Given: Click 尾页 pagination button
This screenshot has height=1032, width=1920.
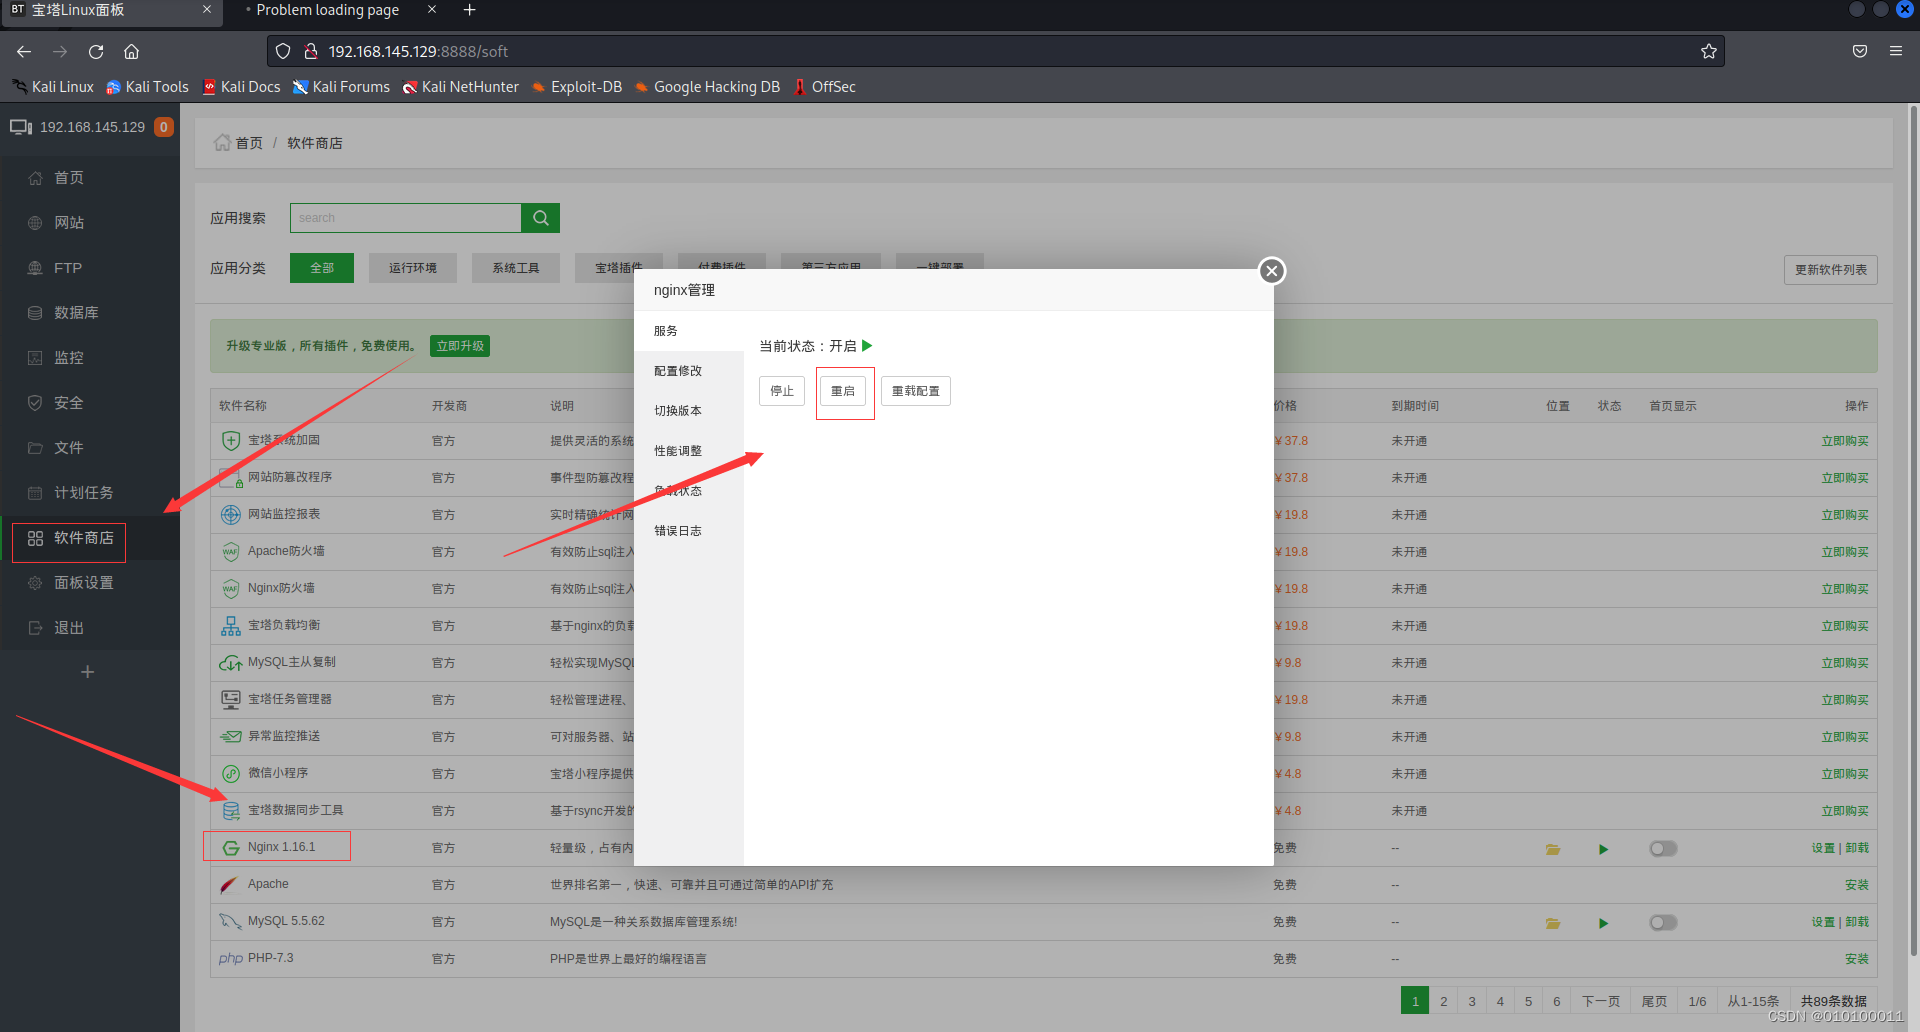Looking at the screenshot, I should point(1655,1001).
